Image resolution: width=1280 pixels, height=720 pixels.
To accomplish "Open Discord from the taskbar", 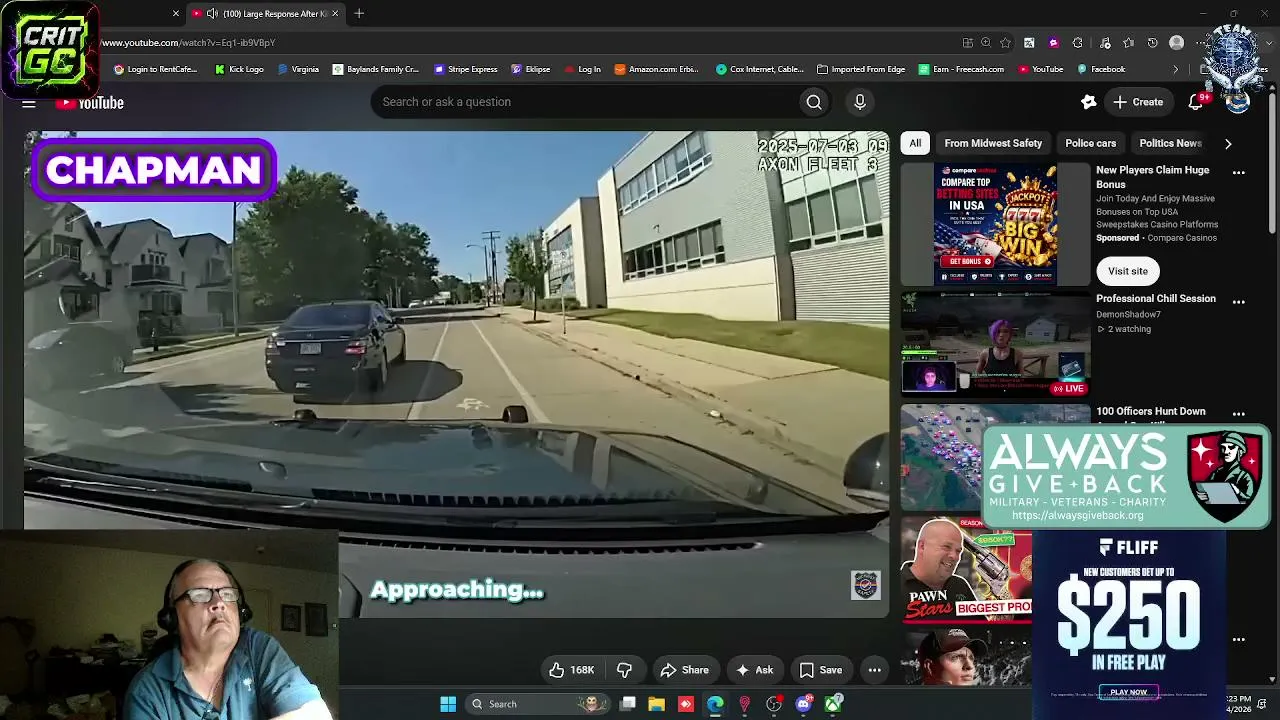I will pos(803,704).
